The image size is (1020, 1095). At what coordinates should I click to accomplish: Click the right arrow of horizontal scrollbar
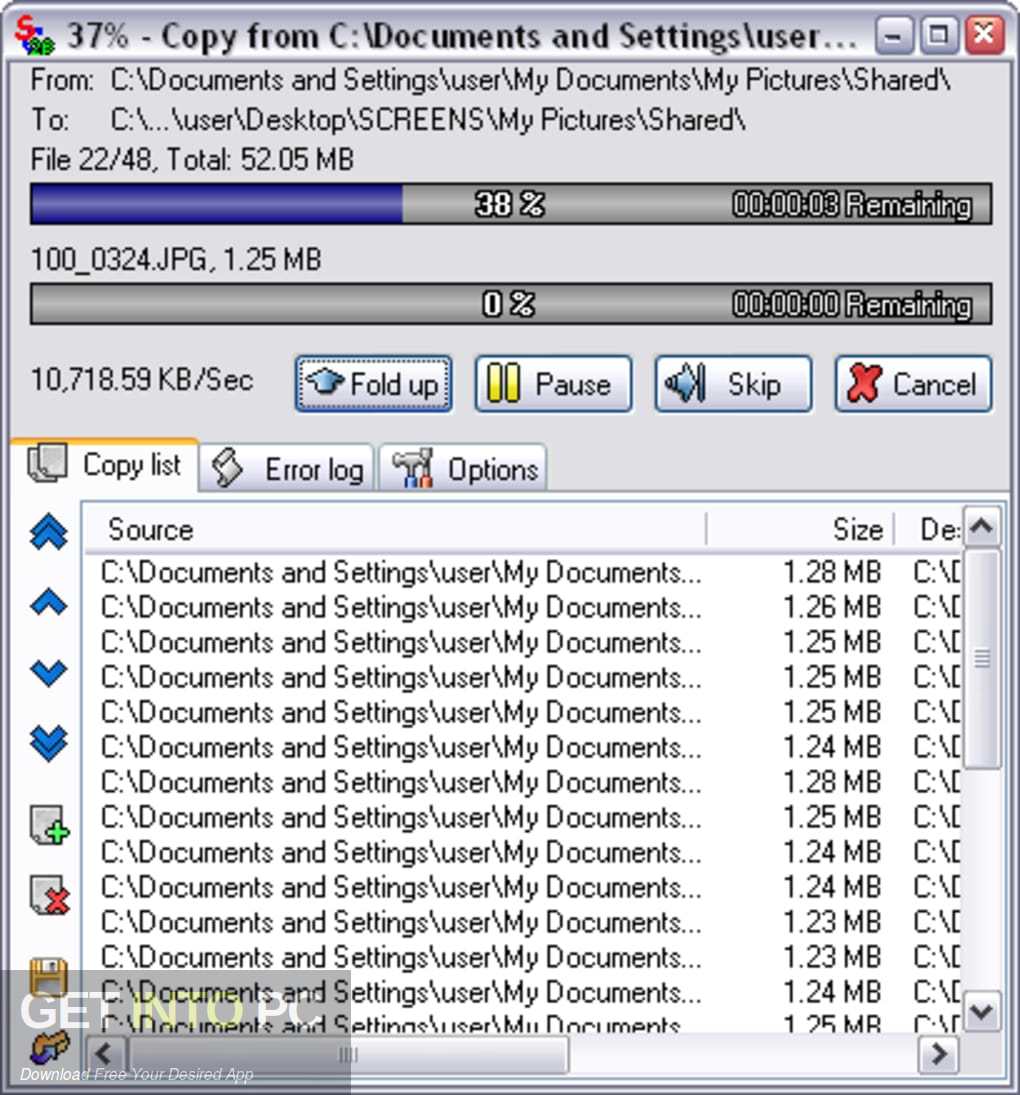(x=938, y=1053)
